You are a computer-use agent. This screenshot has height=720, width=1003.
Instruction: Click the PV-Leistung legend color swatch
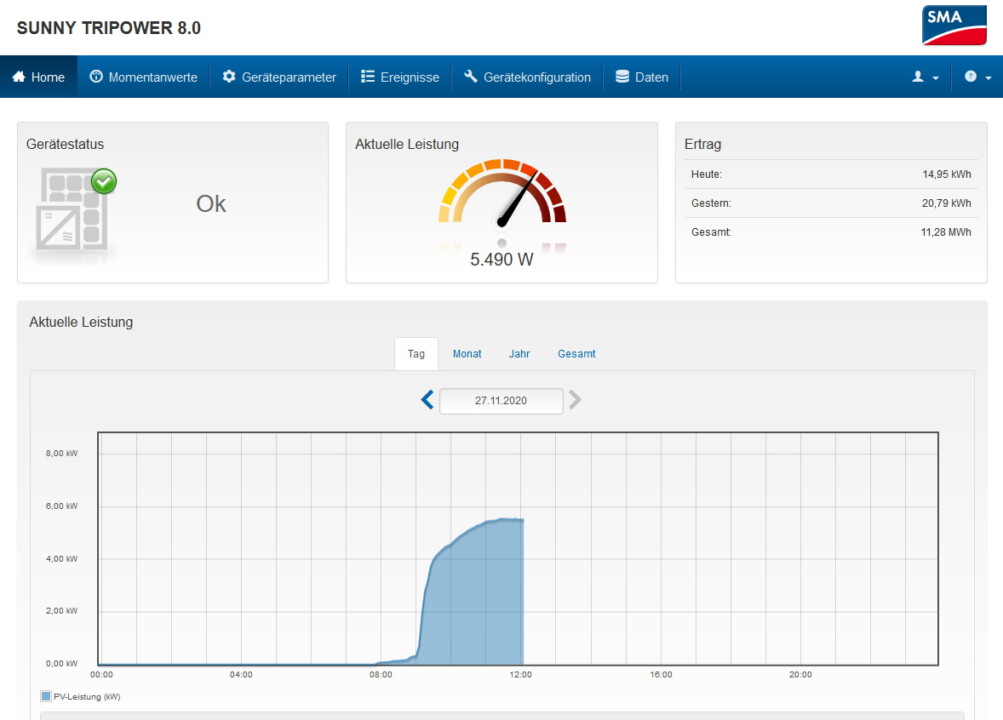(x=46, y=696)
